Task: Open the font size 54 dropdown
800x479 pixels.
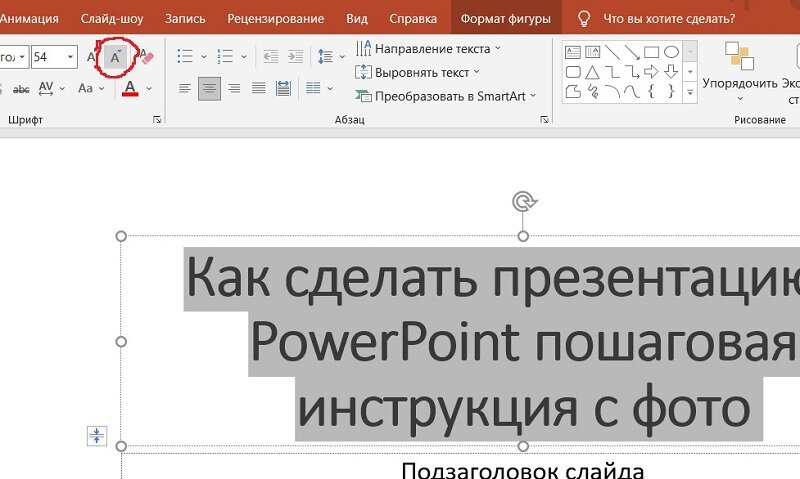Action: (70, 57)
